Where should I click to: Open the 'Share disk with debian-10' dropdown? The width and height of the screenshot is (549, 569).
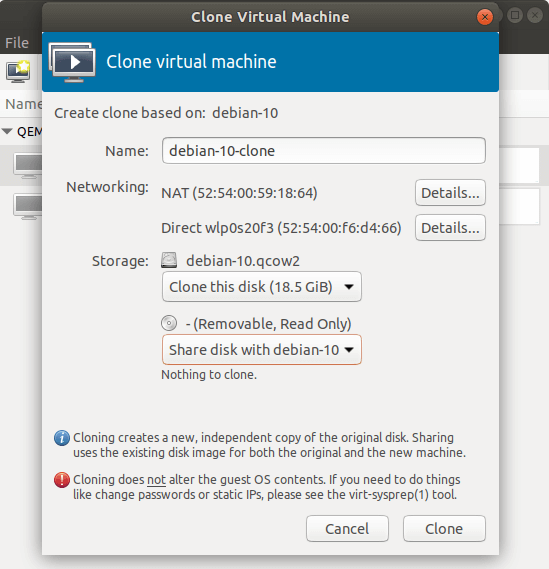pos(262,350)
